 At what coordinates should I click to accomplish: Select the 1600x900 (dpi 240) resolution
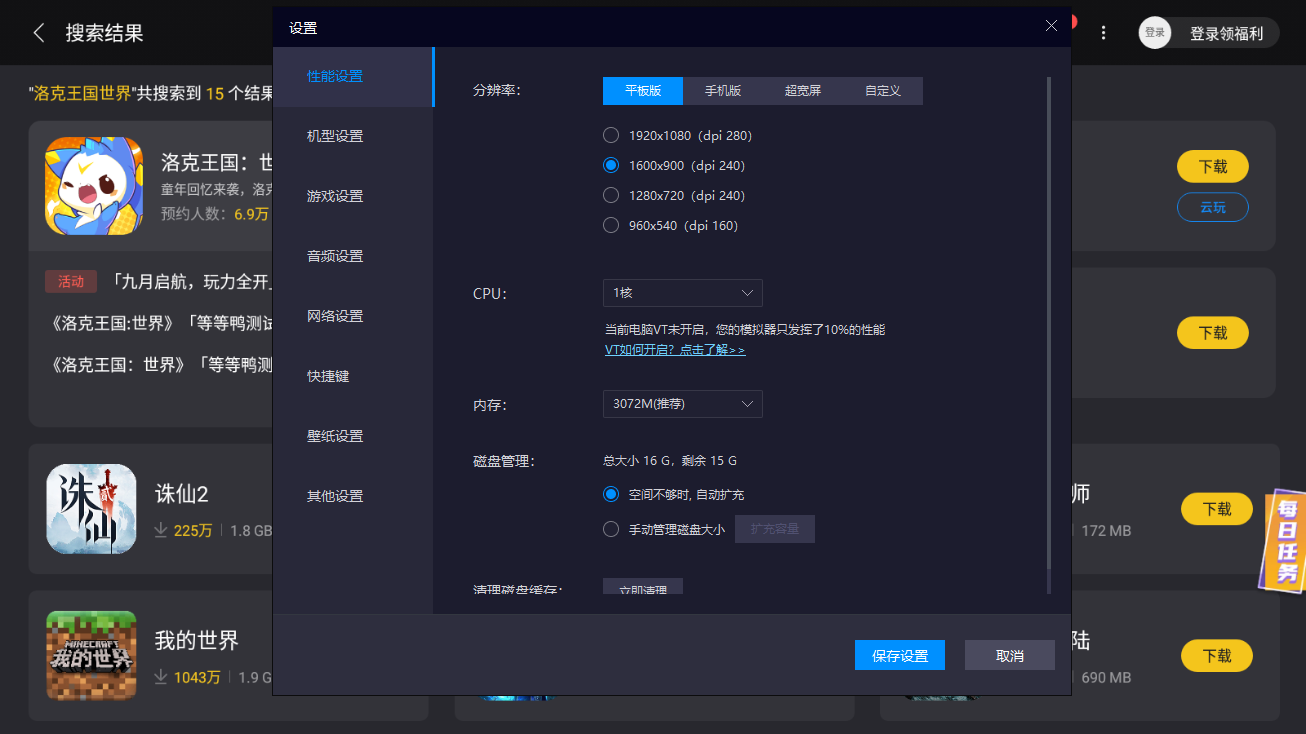(611, 165)
